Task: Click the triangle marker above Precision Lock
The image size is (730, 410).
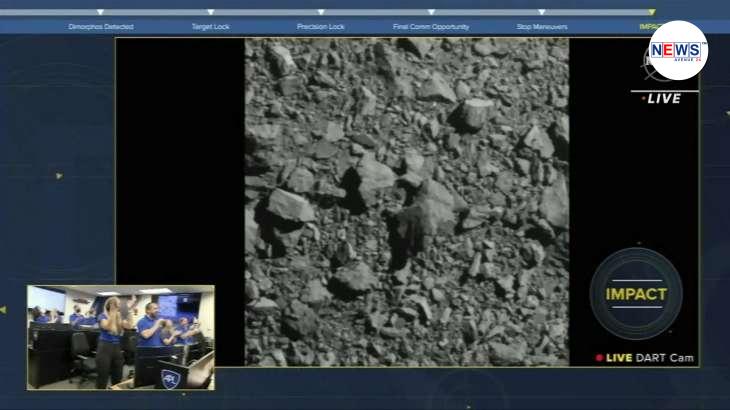Action: click(320, 13)
